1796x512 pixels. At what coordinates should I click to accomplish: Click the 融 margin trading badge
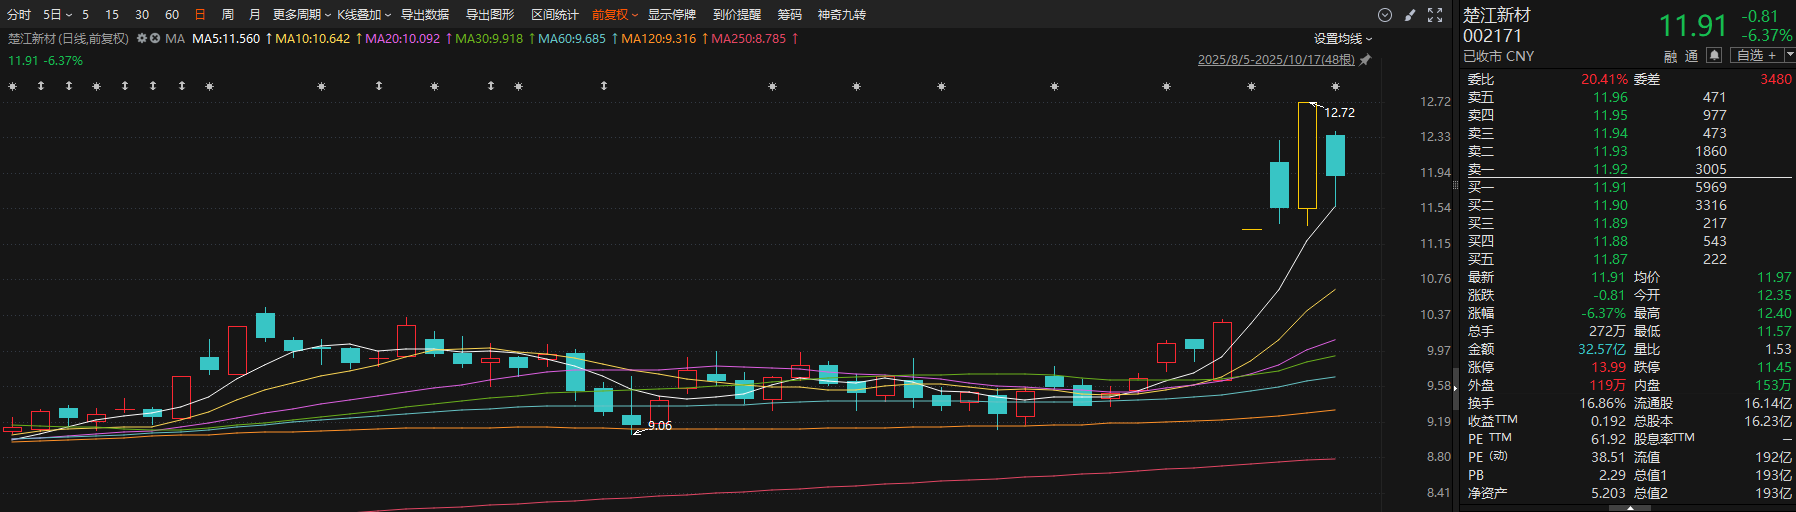pos(1671,56)
